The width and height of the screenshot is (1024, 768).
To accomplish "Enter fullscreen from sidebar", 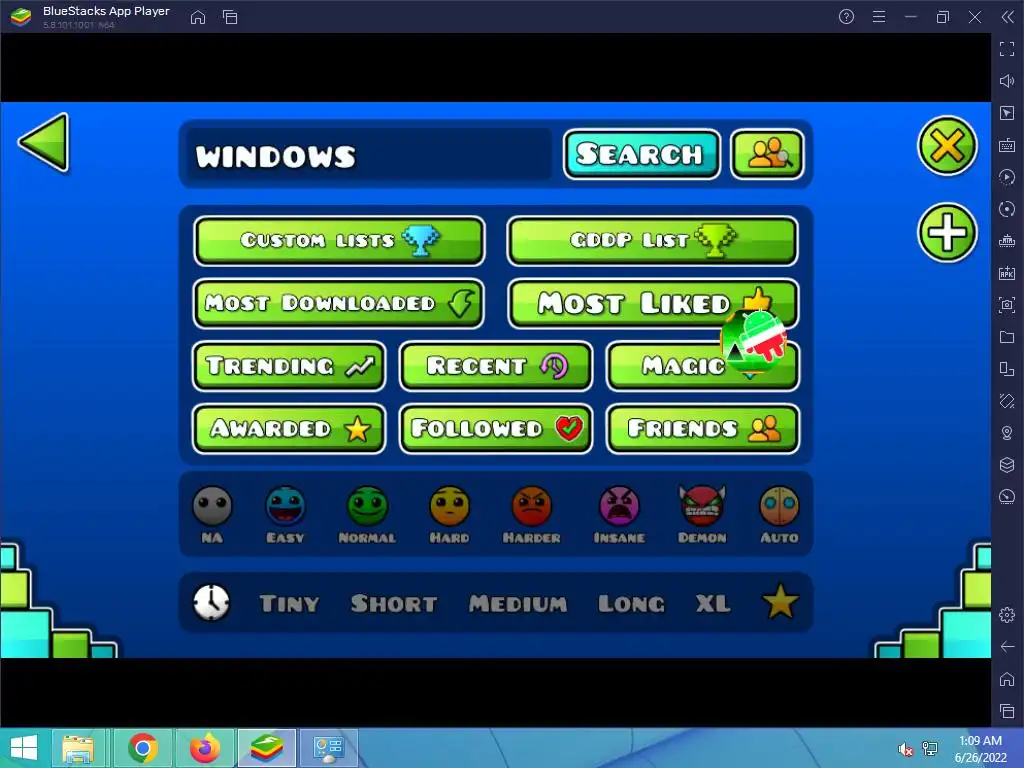I will 1007,49.
